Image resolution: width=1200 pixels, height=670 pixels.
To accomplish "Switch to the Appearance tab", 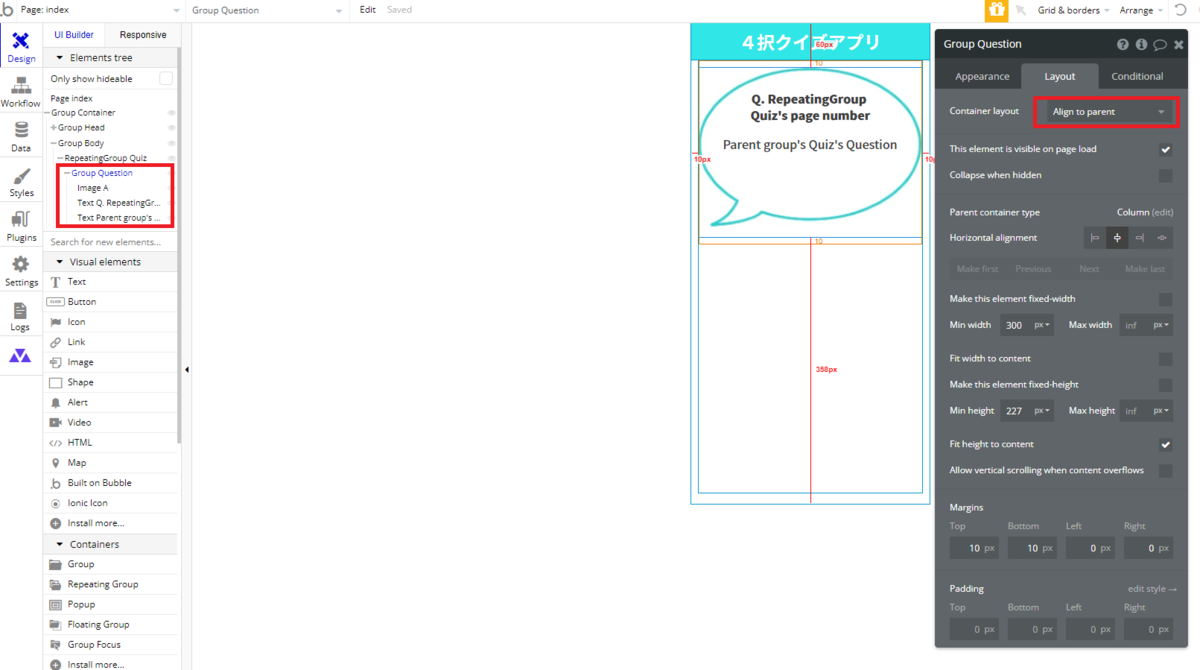I will point(982,76).
